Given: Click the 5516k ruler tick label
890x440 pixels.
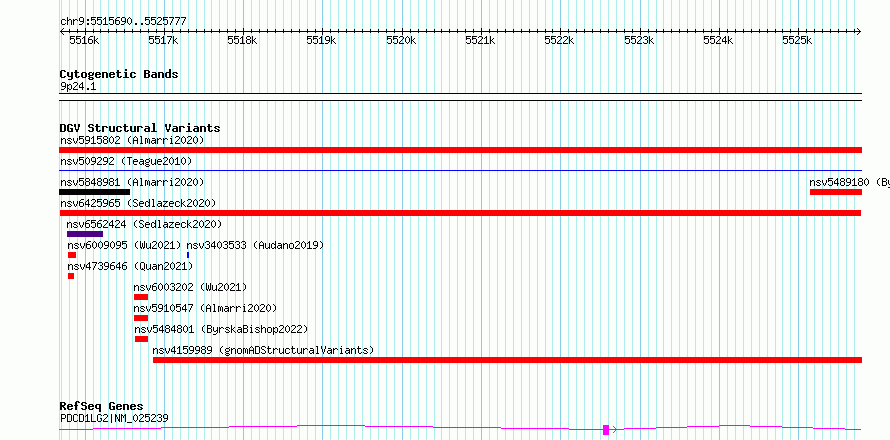Looking at the screenshot, I should [84, 40].
